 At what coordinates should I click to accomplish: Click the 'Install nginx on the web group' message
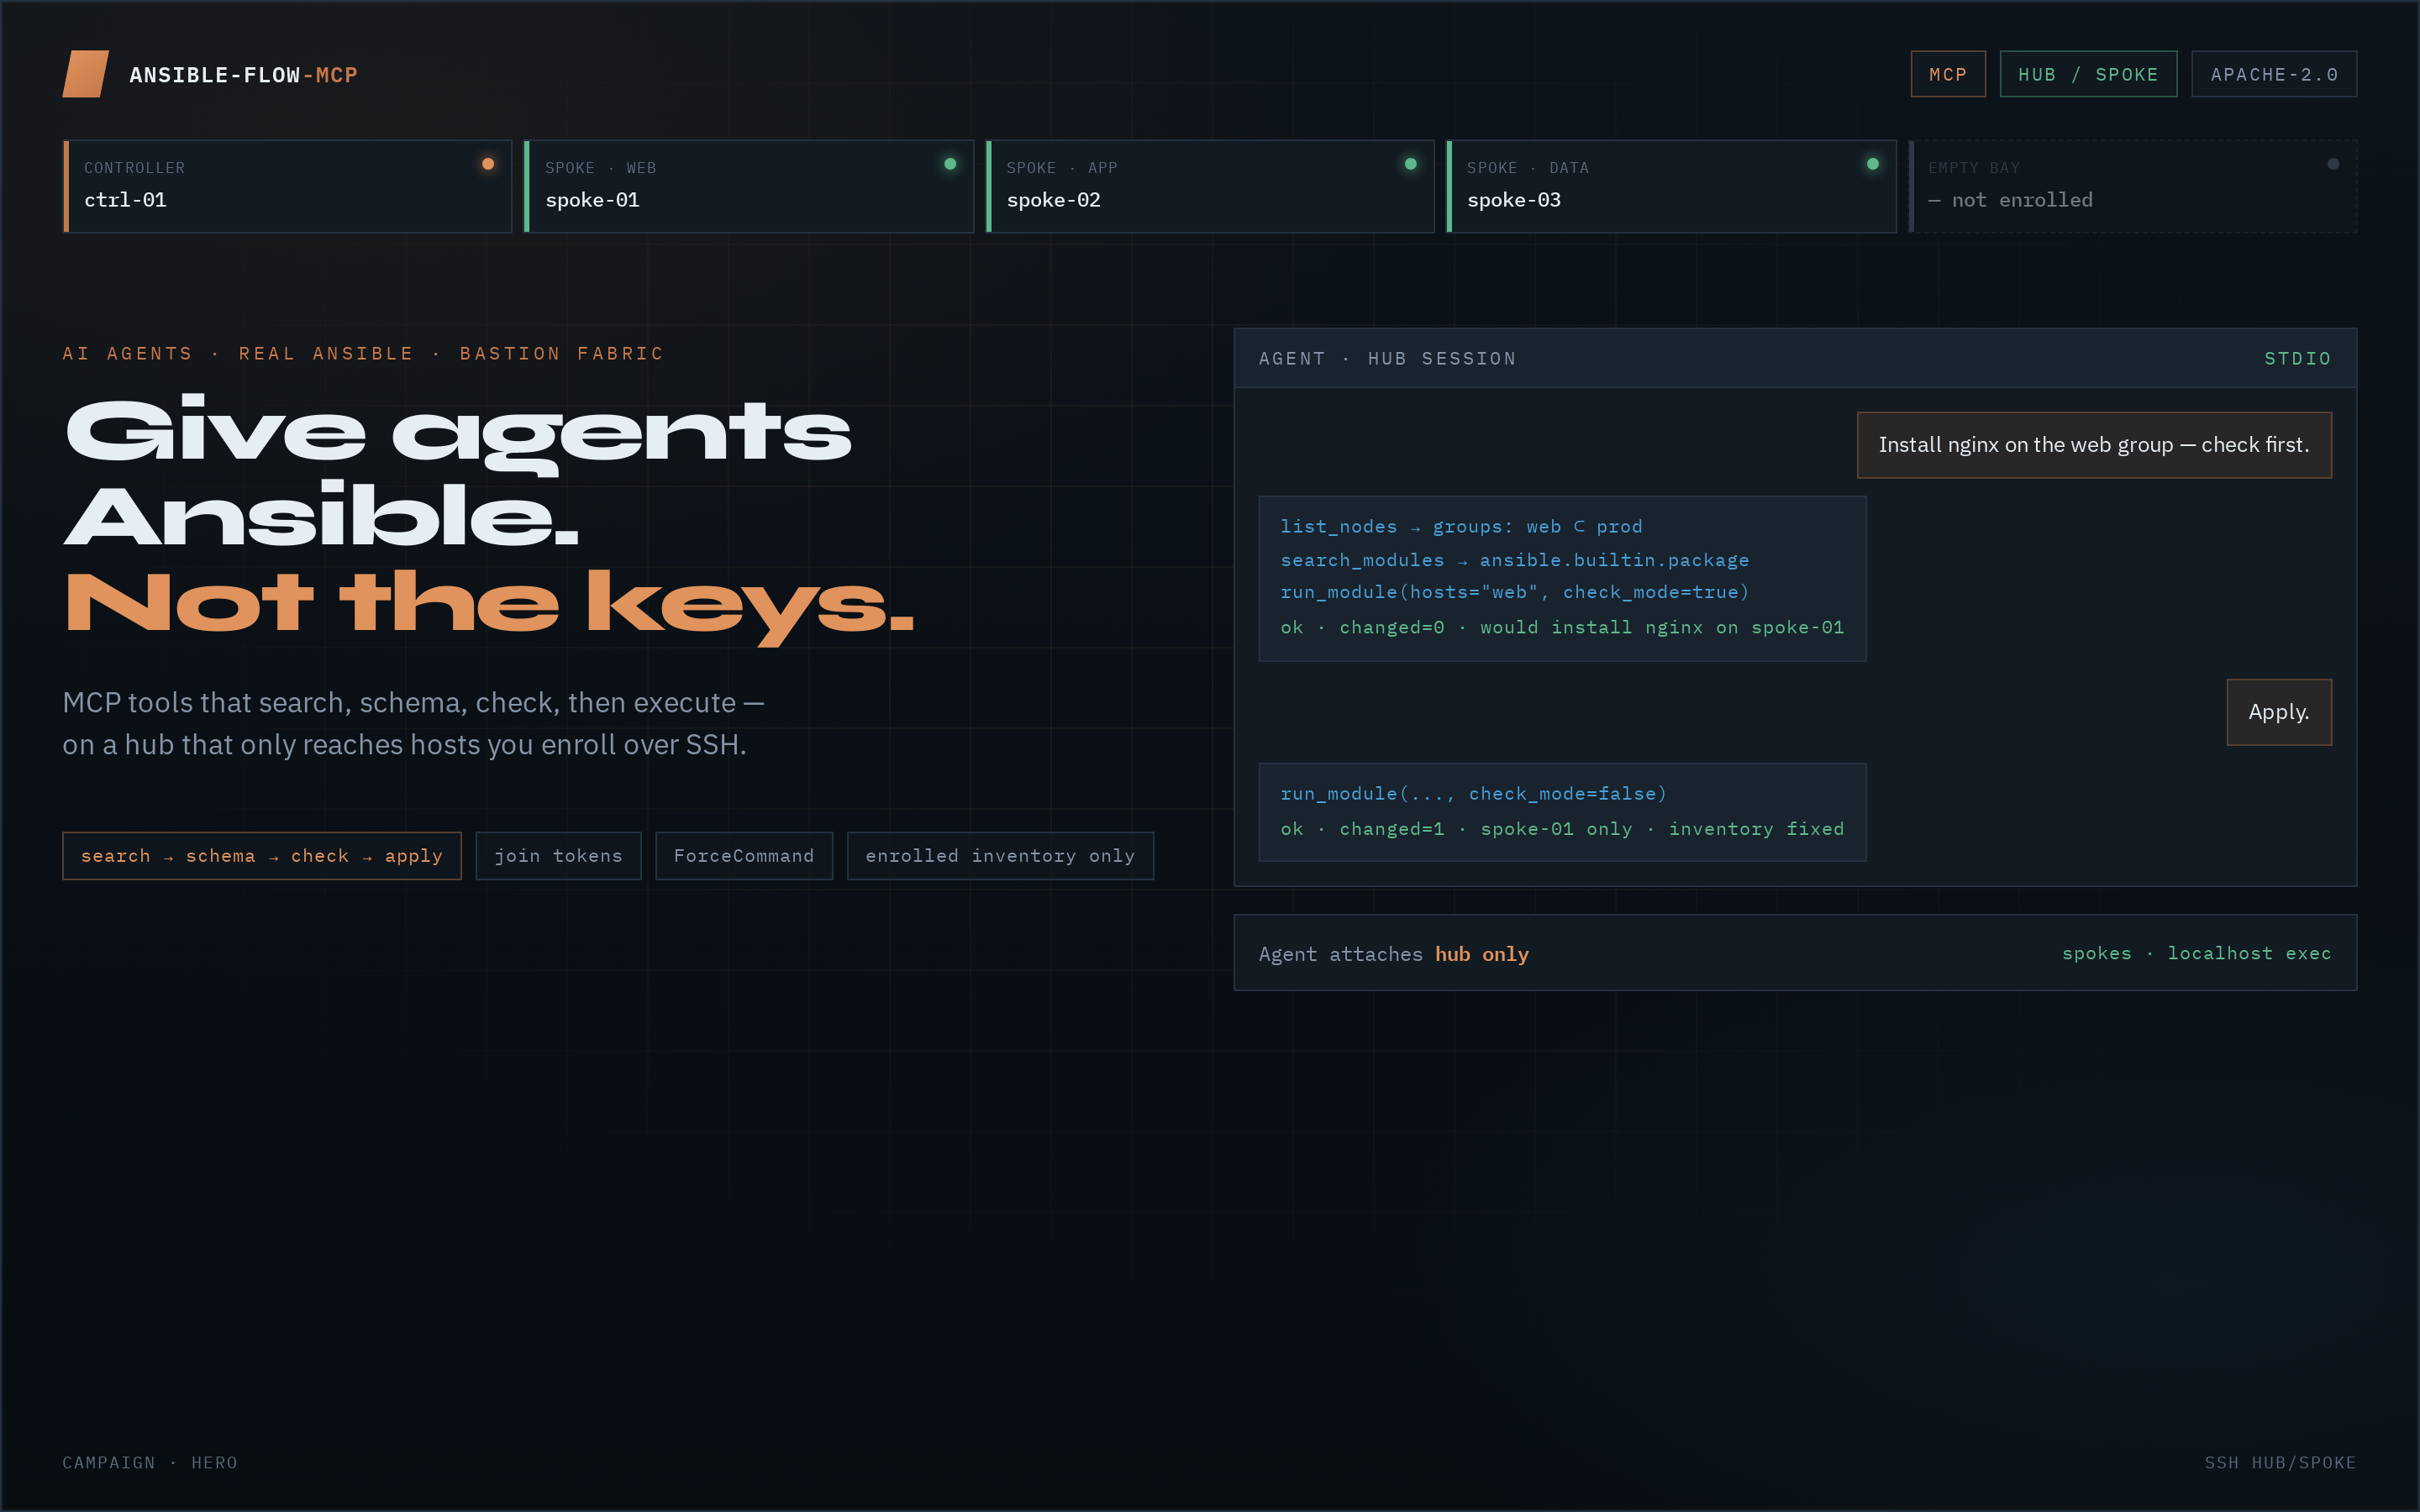[x=2094, y=445]
